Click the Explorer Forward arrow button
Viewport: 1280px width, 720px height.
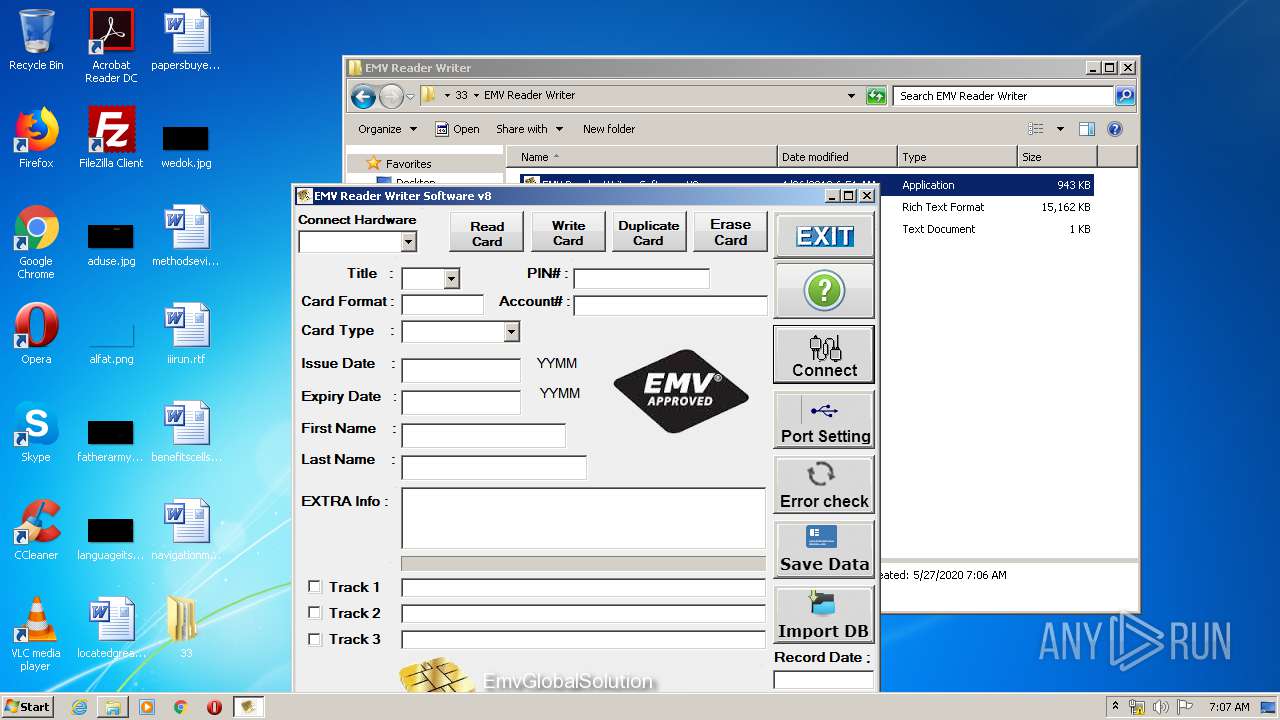coord(391,96)
